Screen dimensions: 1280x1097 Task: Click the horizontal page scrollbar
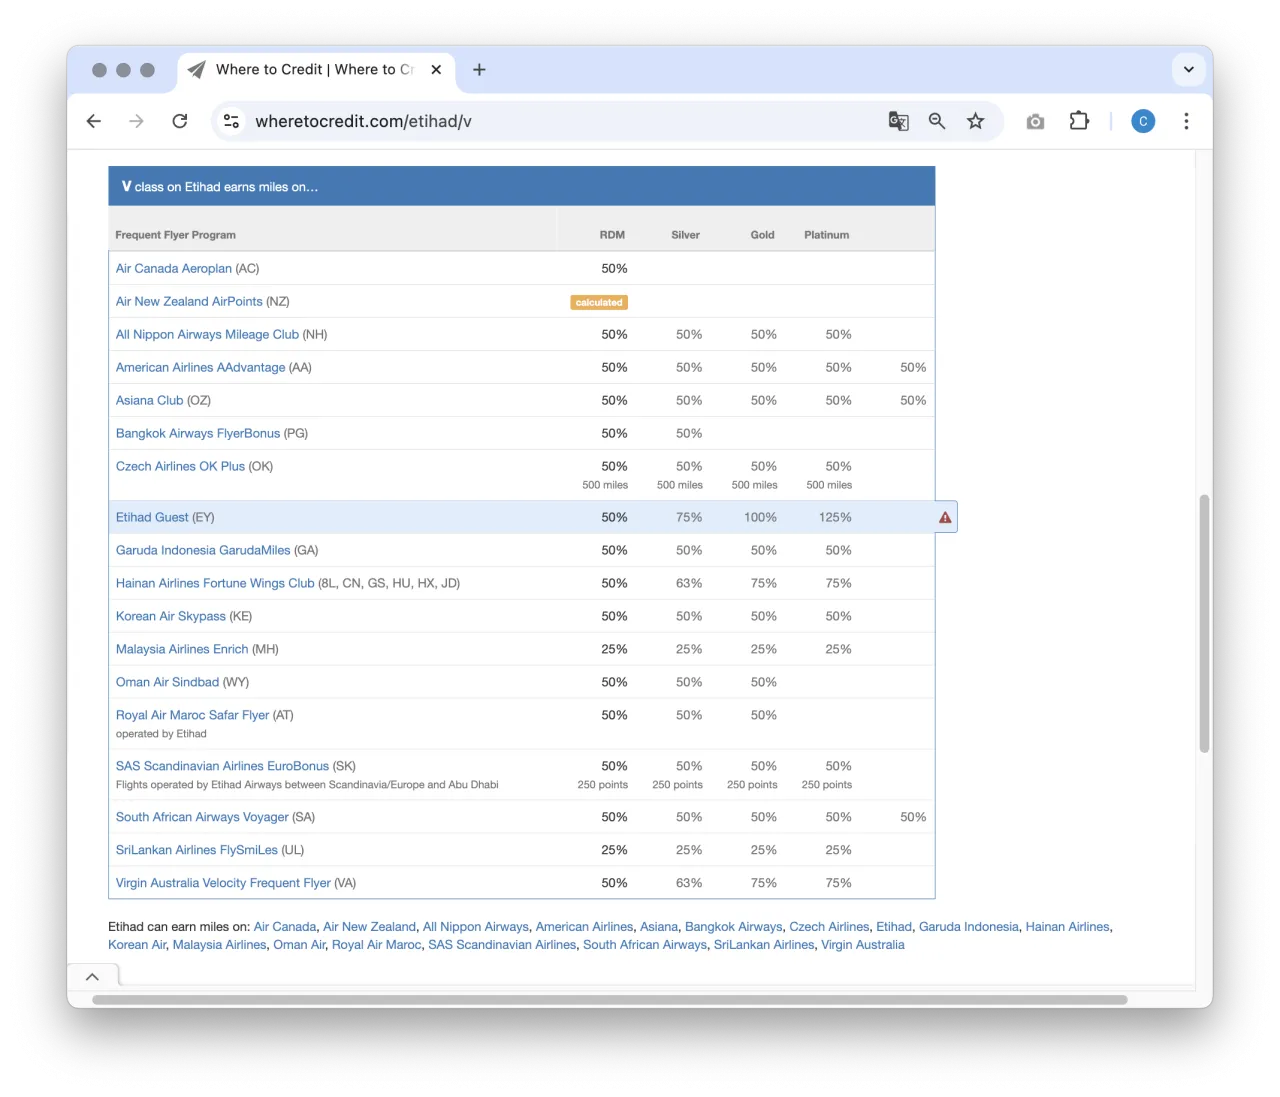610,1000
